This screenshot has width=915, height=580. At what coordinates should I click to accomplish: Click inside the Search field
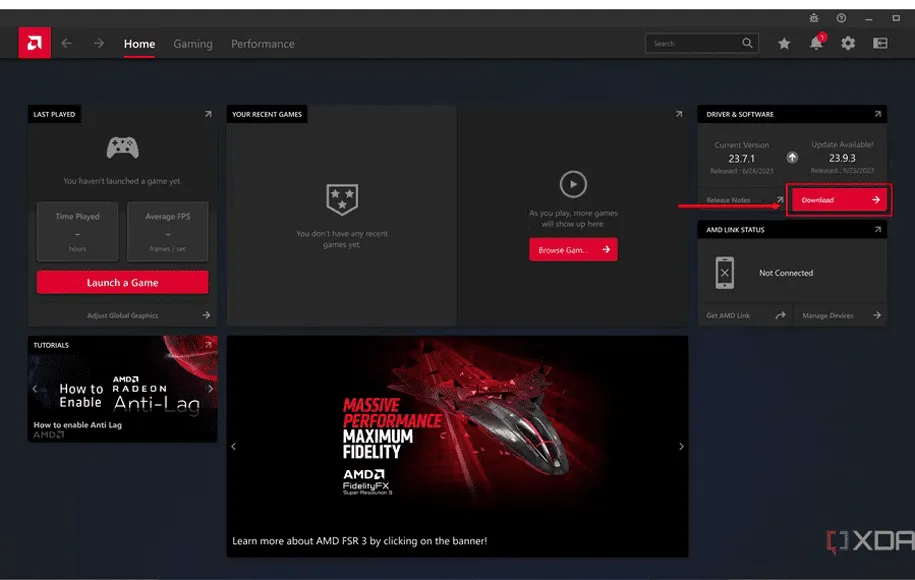click(x=695, y=44)
